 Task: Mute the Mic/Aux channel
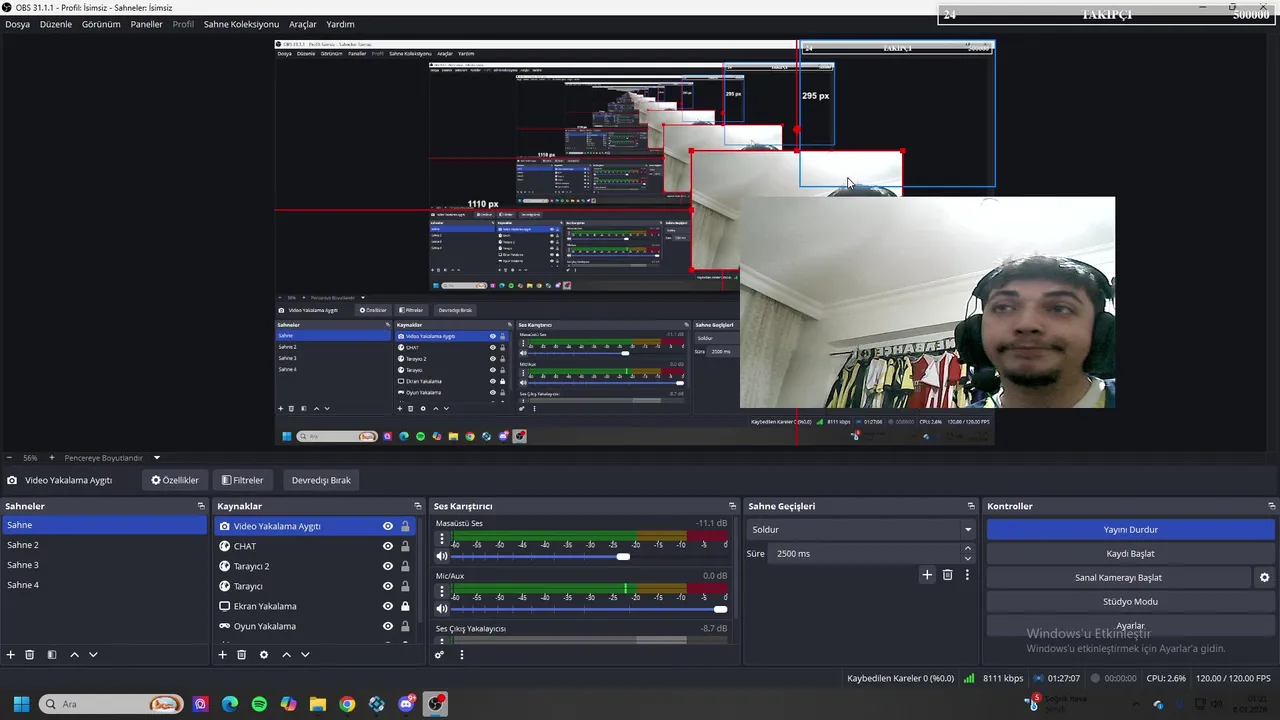[x=442, y=609]
